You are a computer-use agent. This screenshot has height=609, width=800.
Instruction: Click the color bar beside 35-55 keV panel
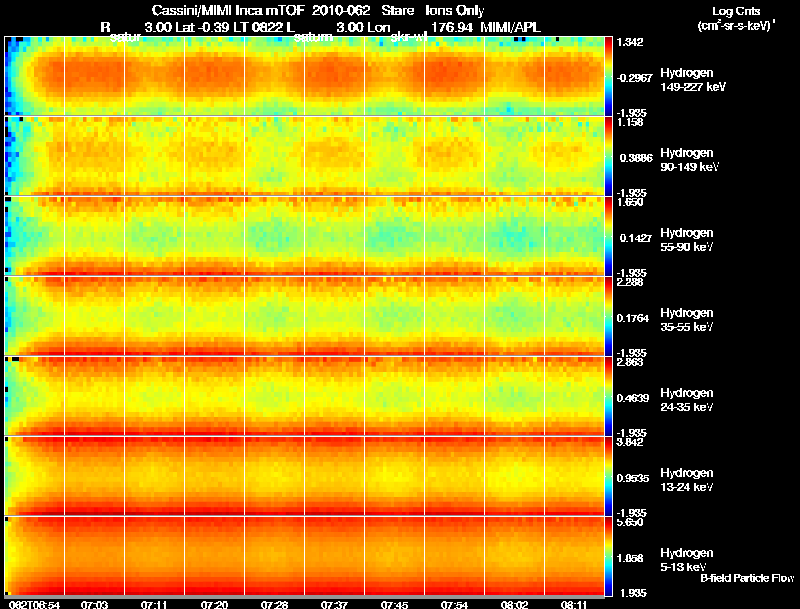609,316
